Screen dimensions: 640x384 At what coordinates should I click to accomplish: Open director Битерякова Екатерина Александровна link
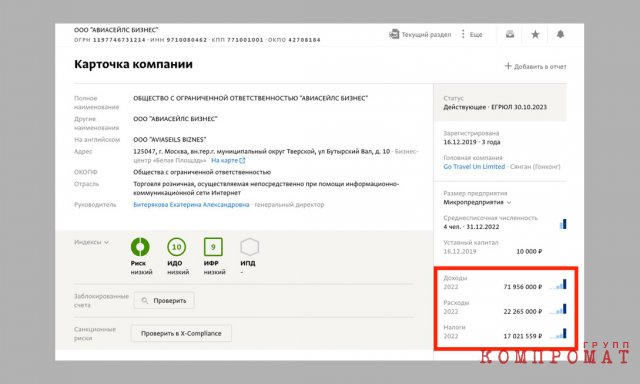tap(191, 204)
